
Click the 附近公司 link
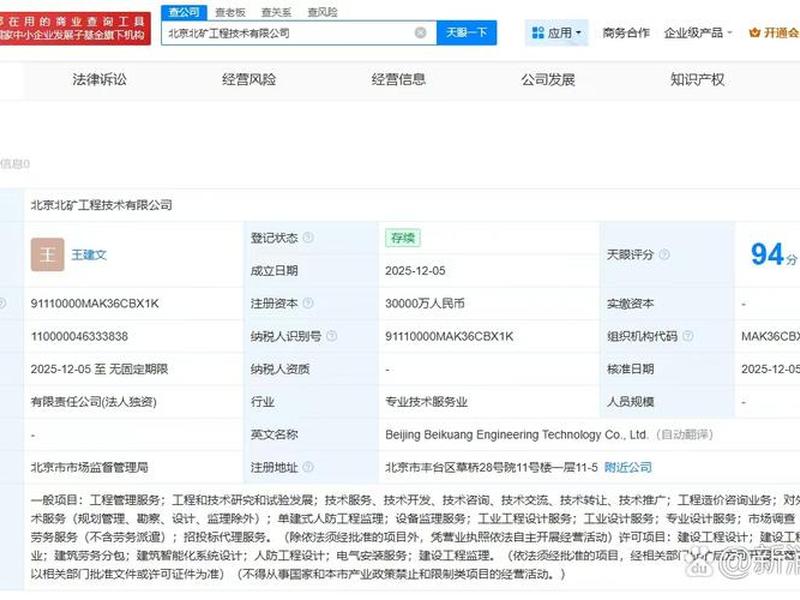point(628,467)
